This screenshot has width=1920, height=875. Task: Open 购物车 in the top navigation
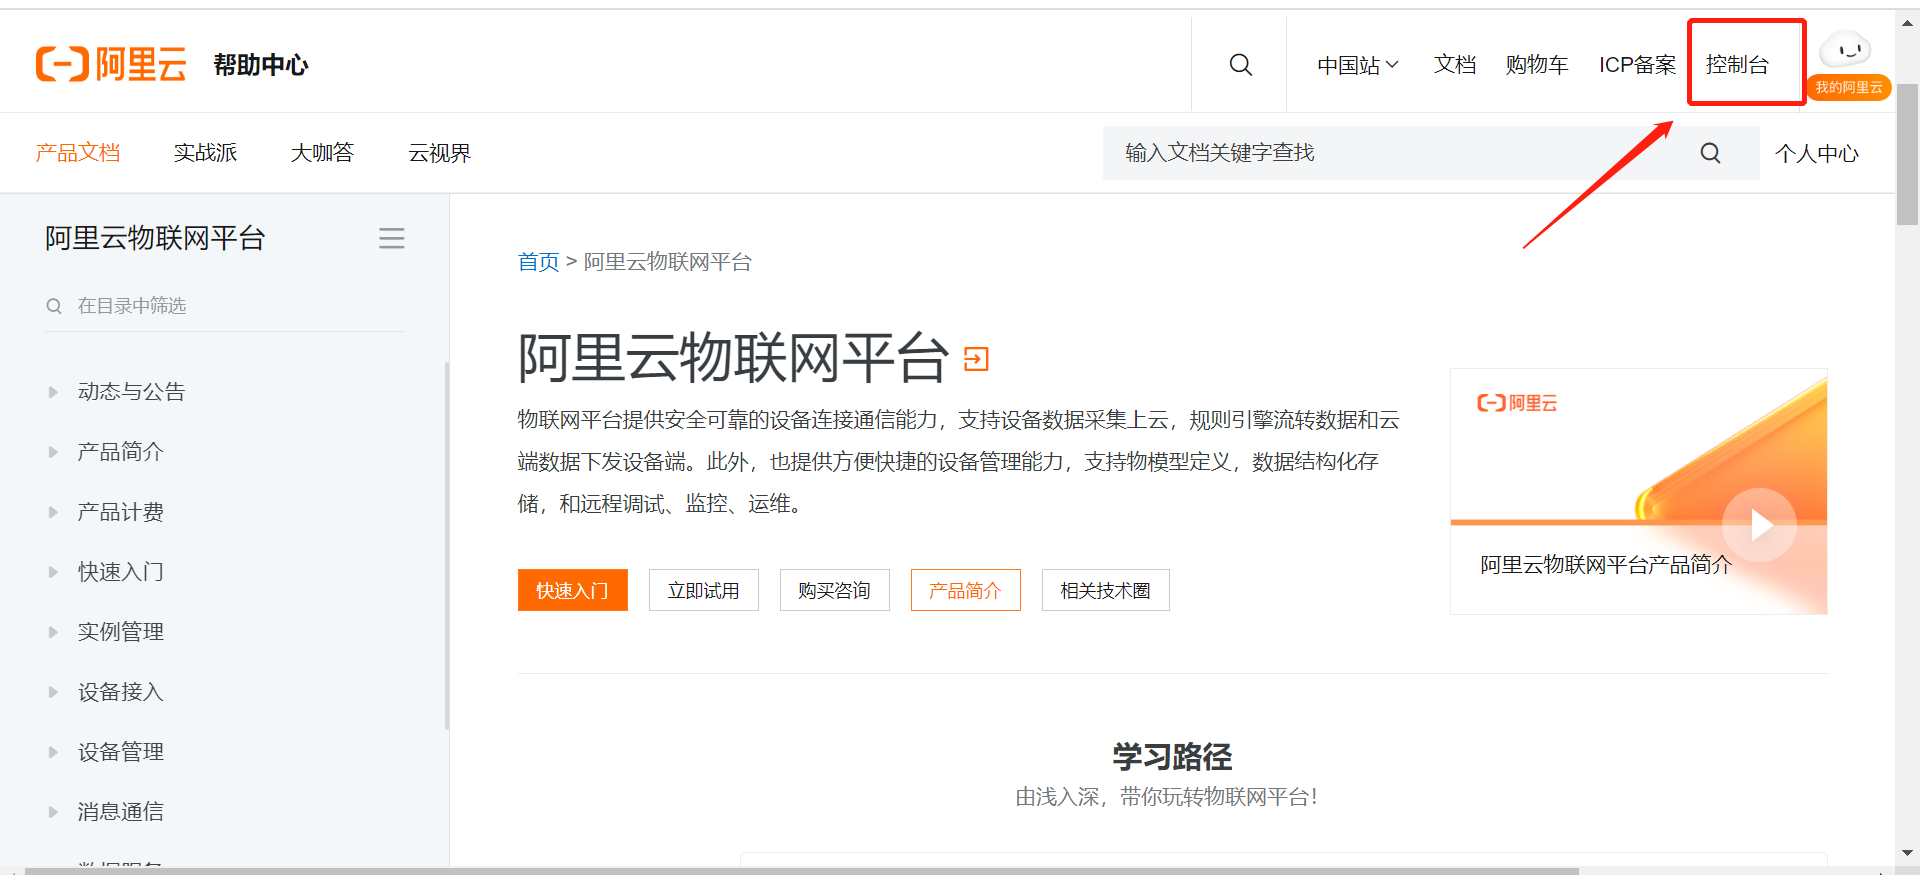[x=1537, y=65]
